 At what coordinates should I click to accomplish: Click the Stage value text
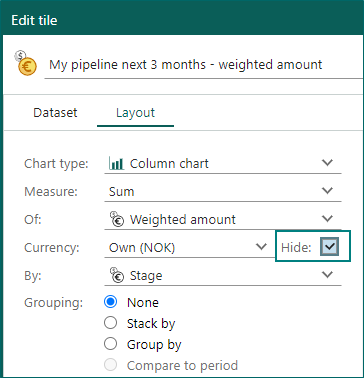[x=146, y=276]
